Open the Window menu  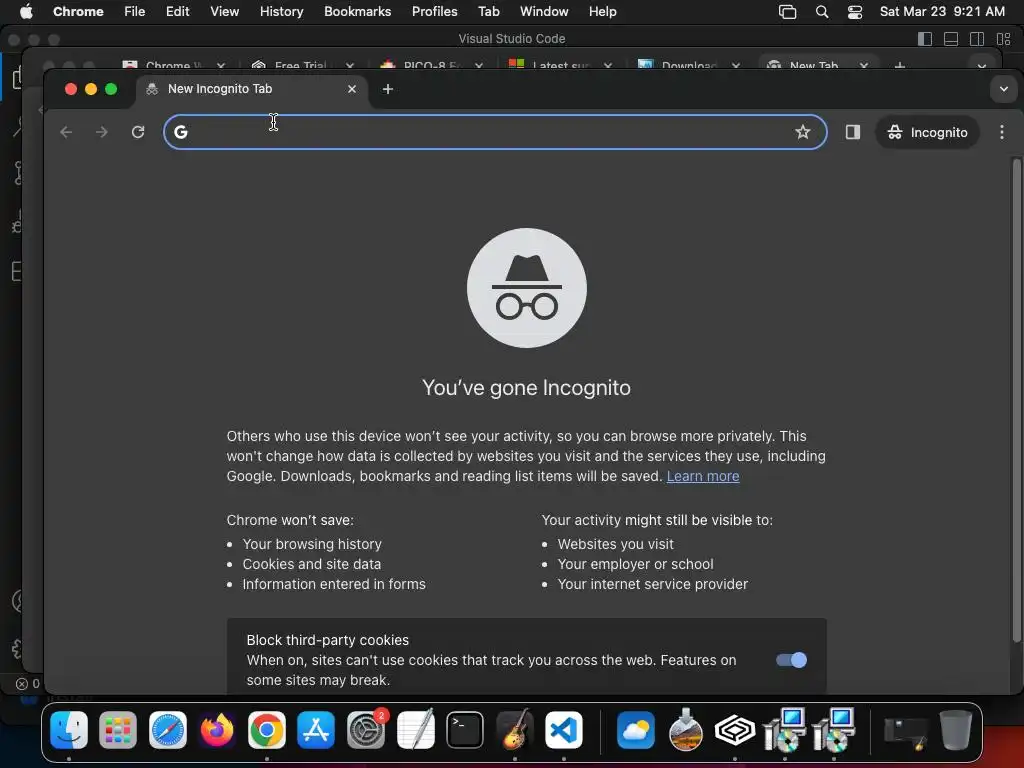[x=544, y=12]
